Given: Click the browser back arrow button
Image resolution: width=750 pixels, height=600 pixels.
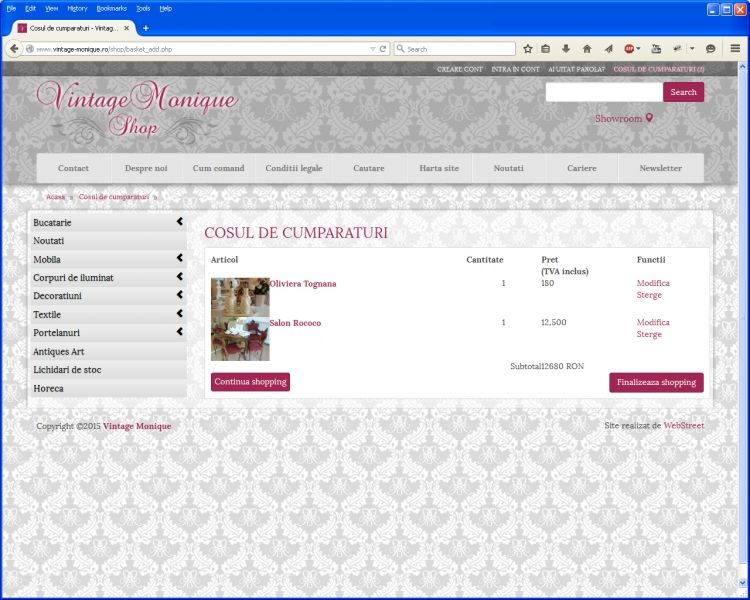Looking at the screenshot, I should coord(14,48).
